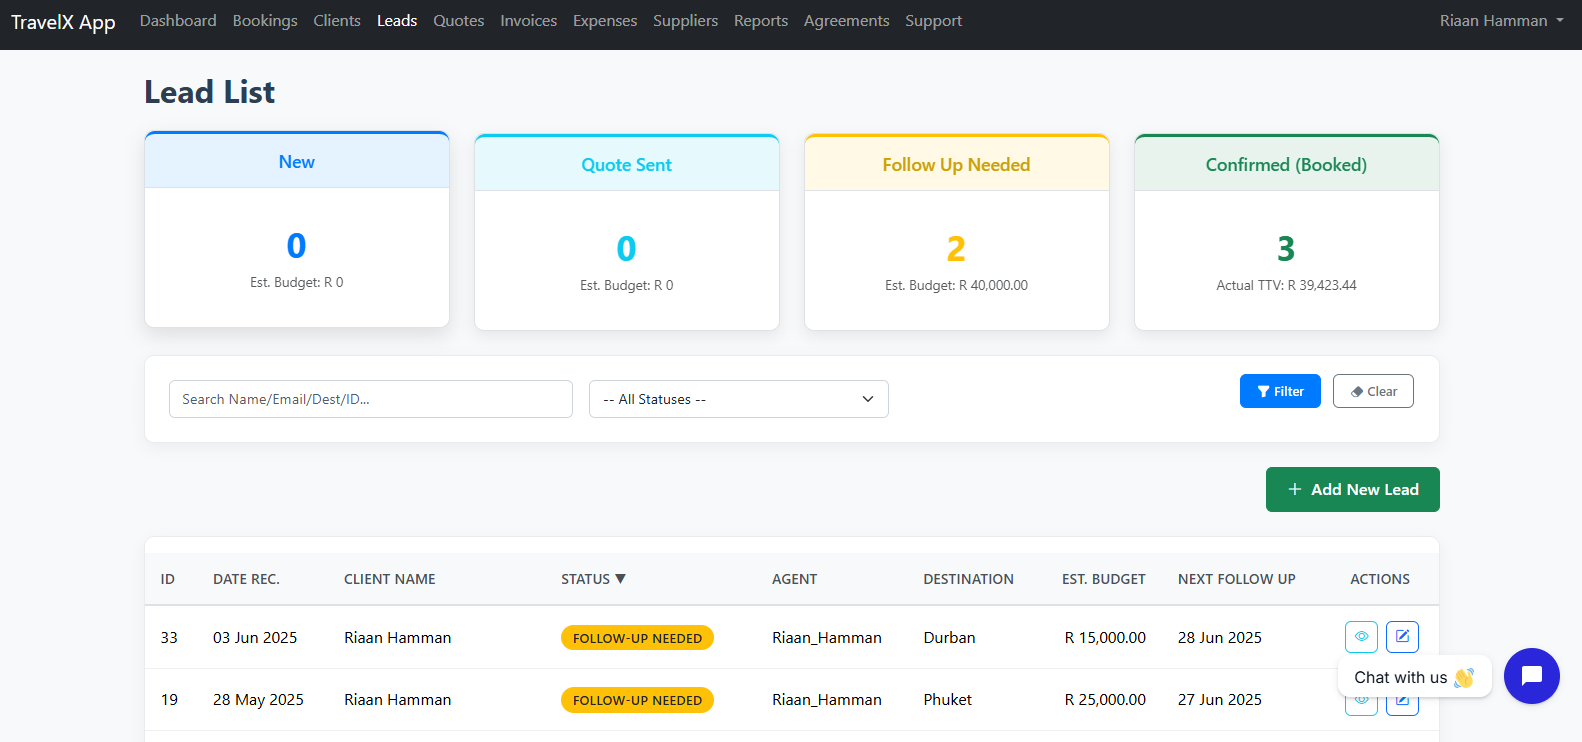Click the Filter button with funnel icon
The height and width of the screenshot is (742, 1582).
pyautogui.click(x=1280, y=391)
